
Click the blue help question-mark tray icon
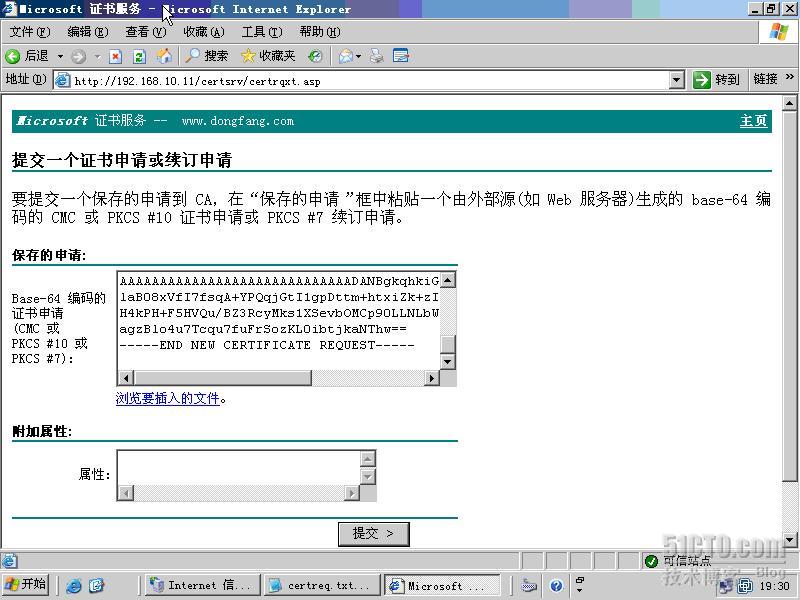556,586
